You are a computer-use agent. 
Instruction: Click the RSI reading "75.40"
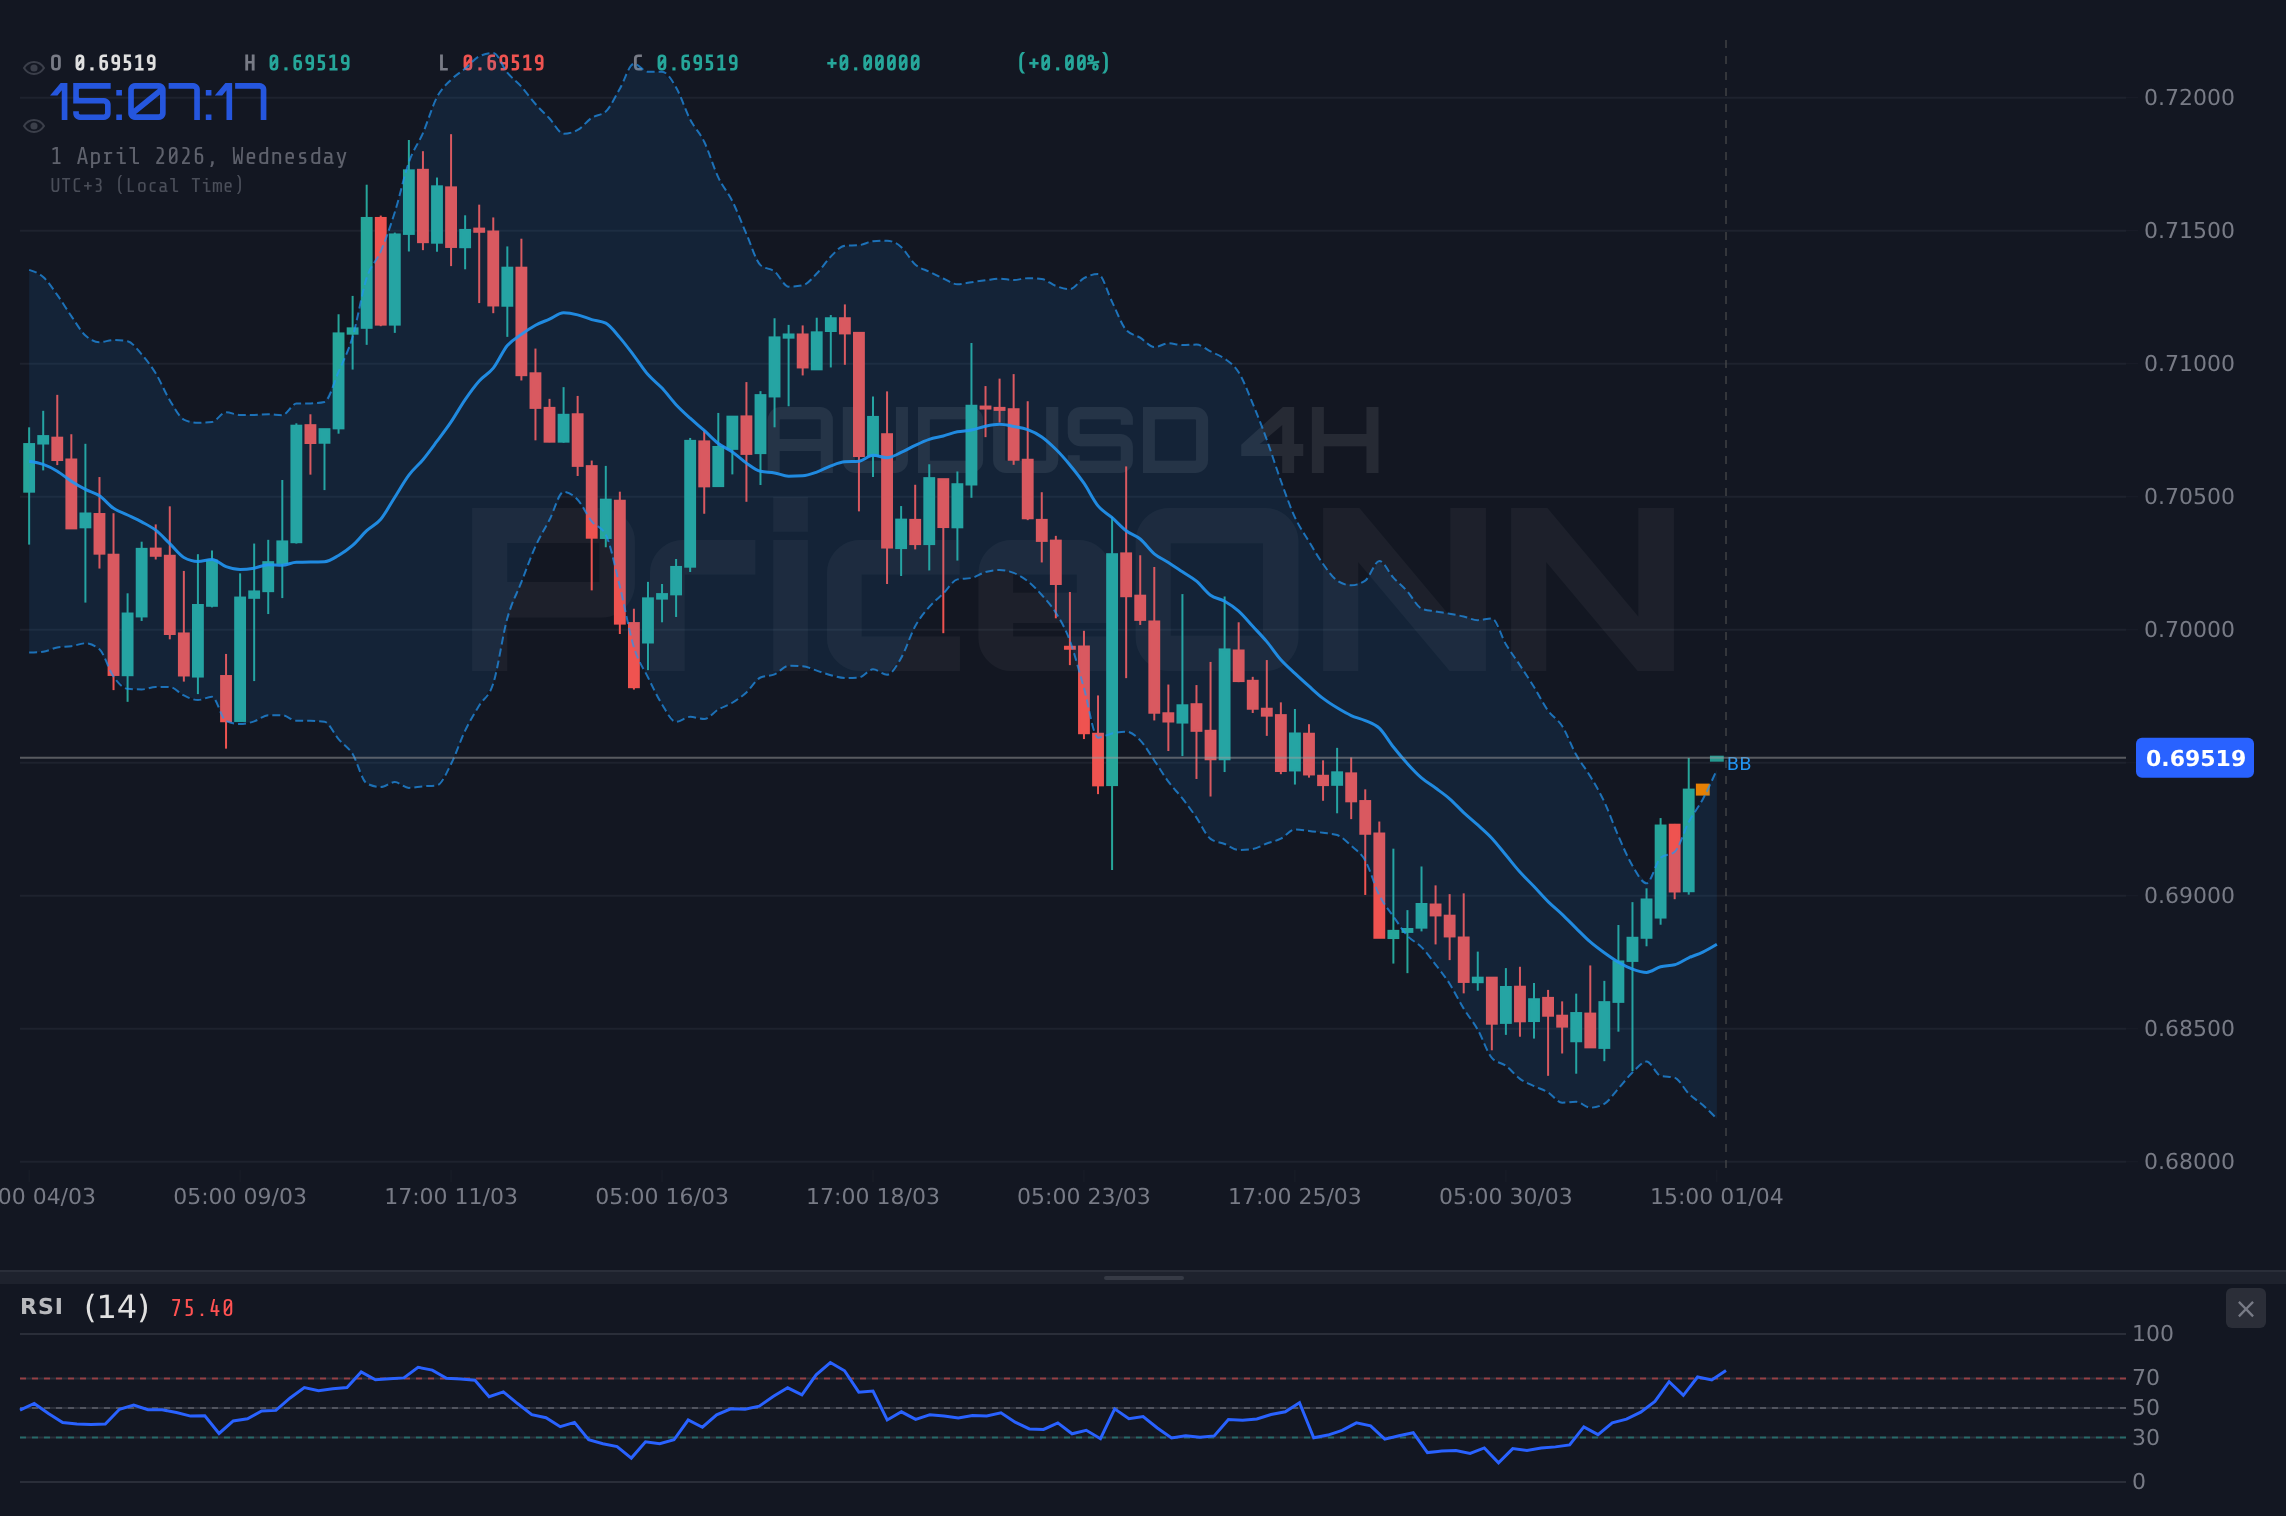coord(202,1309)
